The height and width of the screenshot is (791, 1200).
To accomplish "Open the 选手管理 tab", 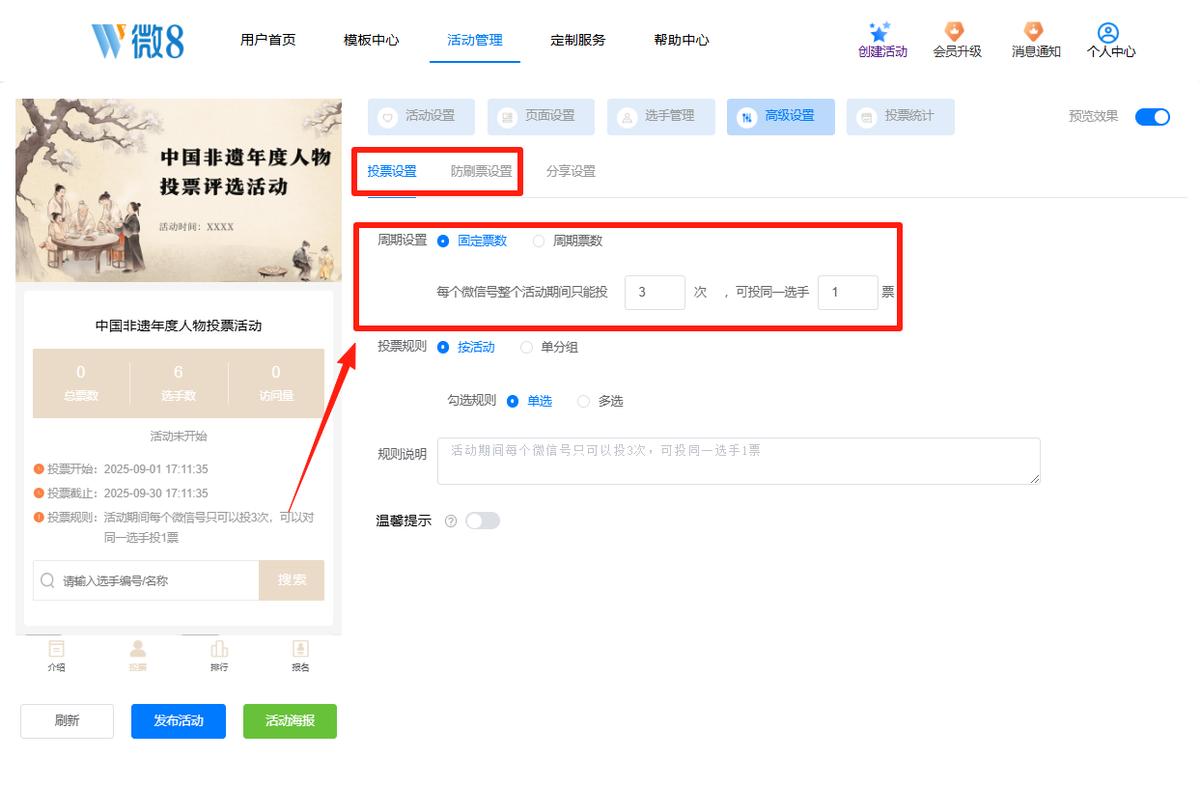I will (655, 116).
